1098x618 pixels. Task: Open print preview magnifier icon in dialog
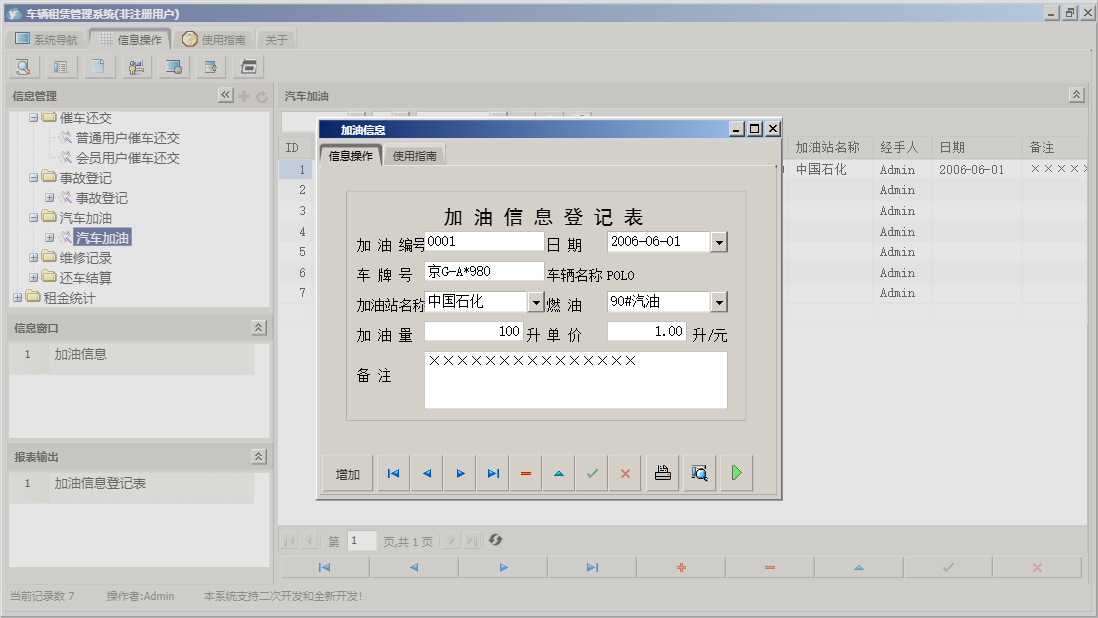700,474
